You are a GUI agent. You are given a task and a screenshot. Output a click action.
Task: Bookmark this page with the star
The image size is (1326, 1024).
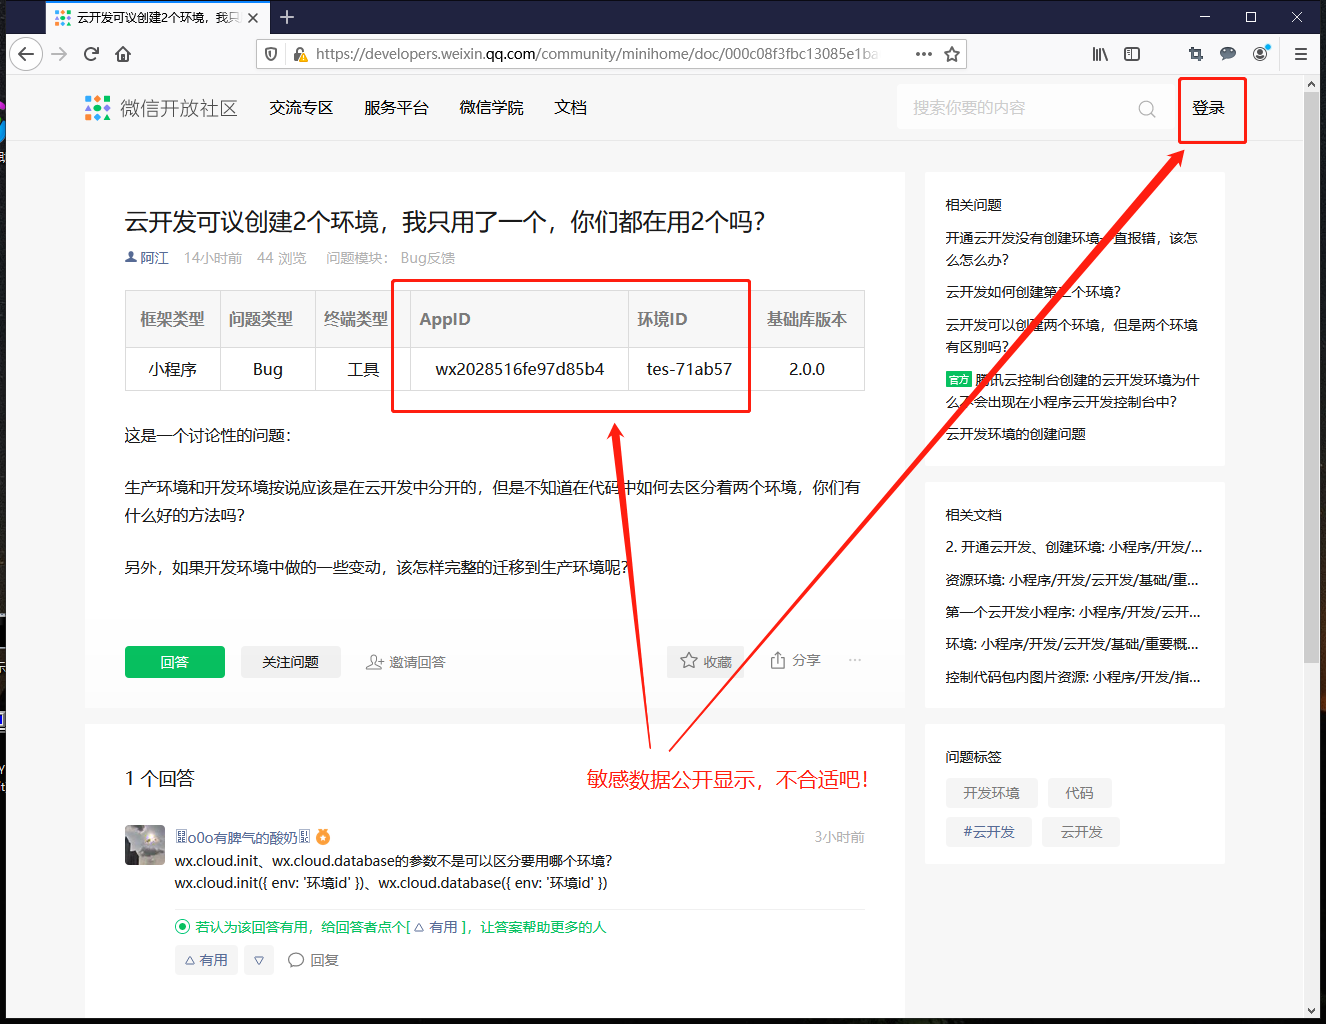pos(952,54)
